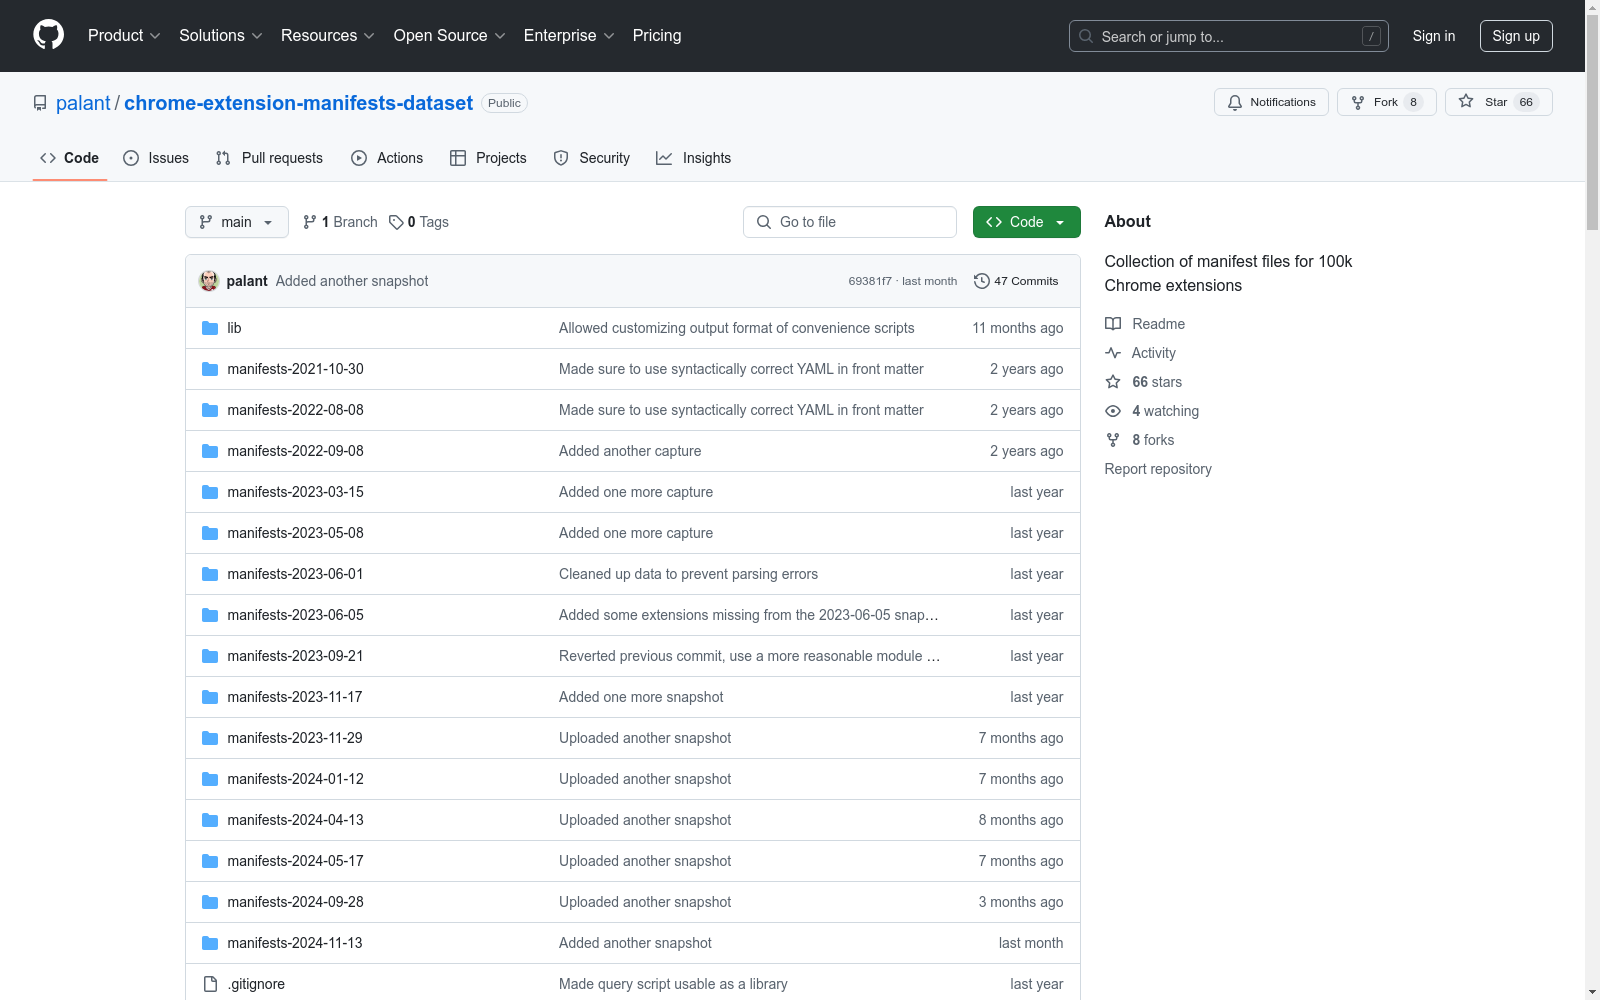
Task: Click the fork icon in Fork button
Action: point(1358,102)
